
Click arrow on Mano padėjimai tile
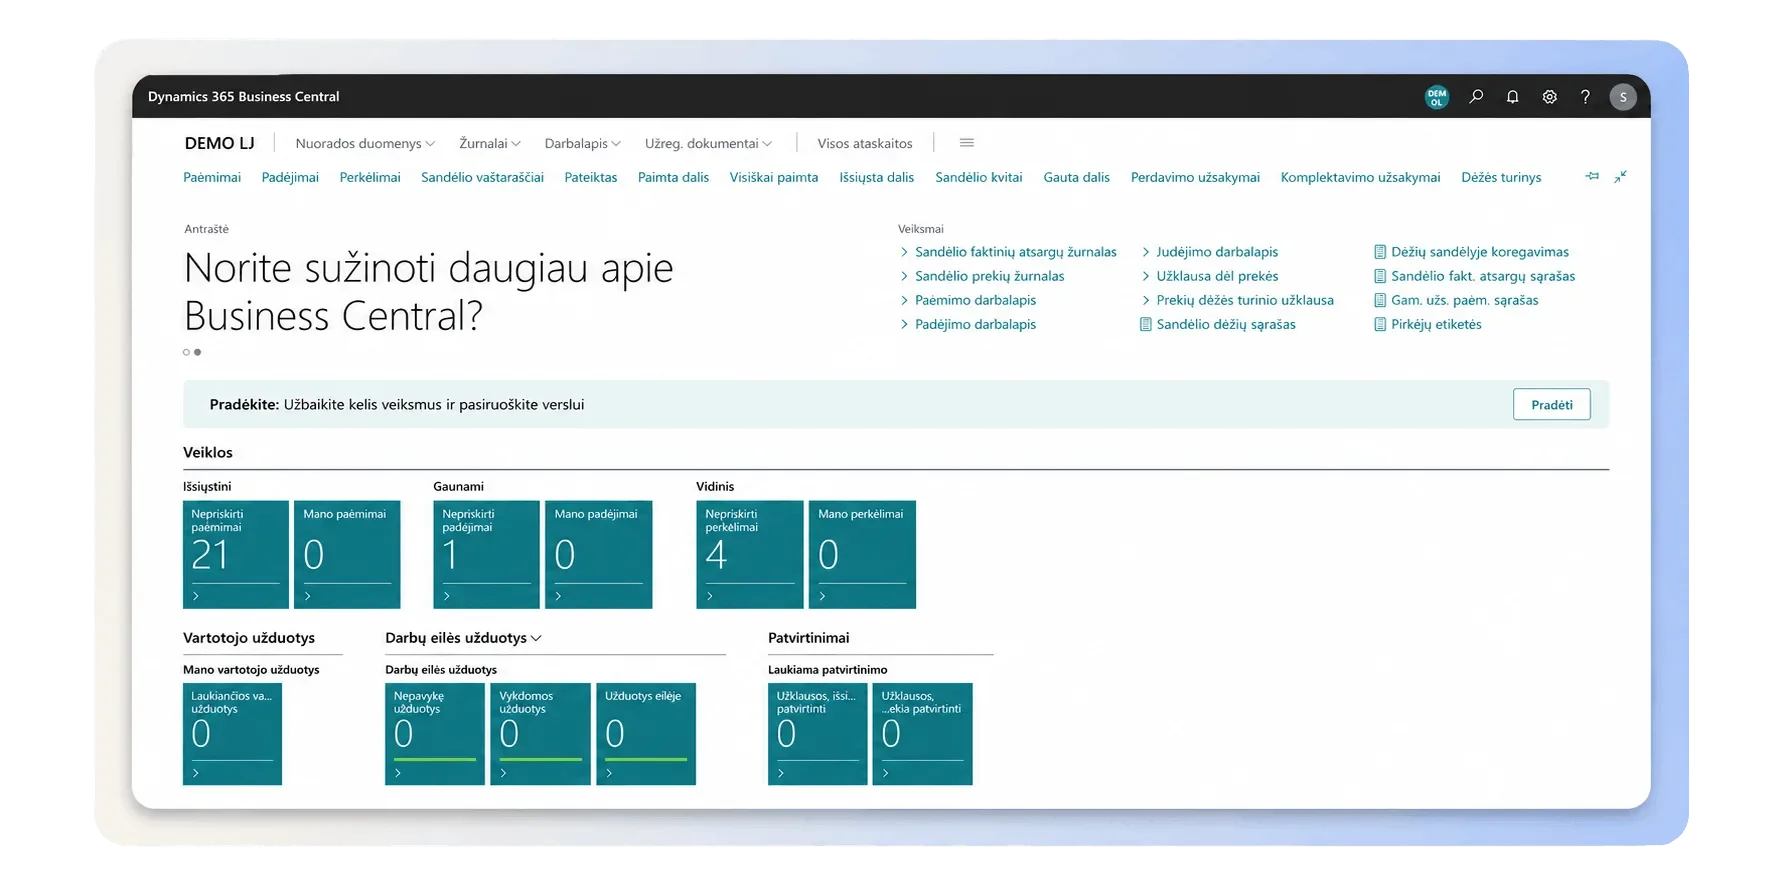coord(559,596)
